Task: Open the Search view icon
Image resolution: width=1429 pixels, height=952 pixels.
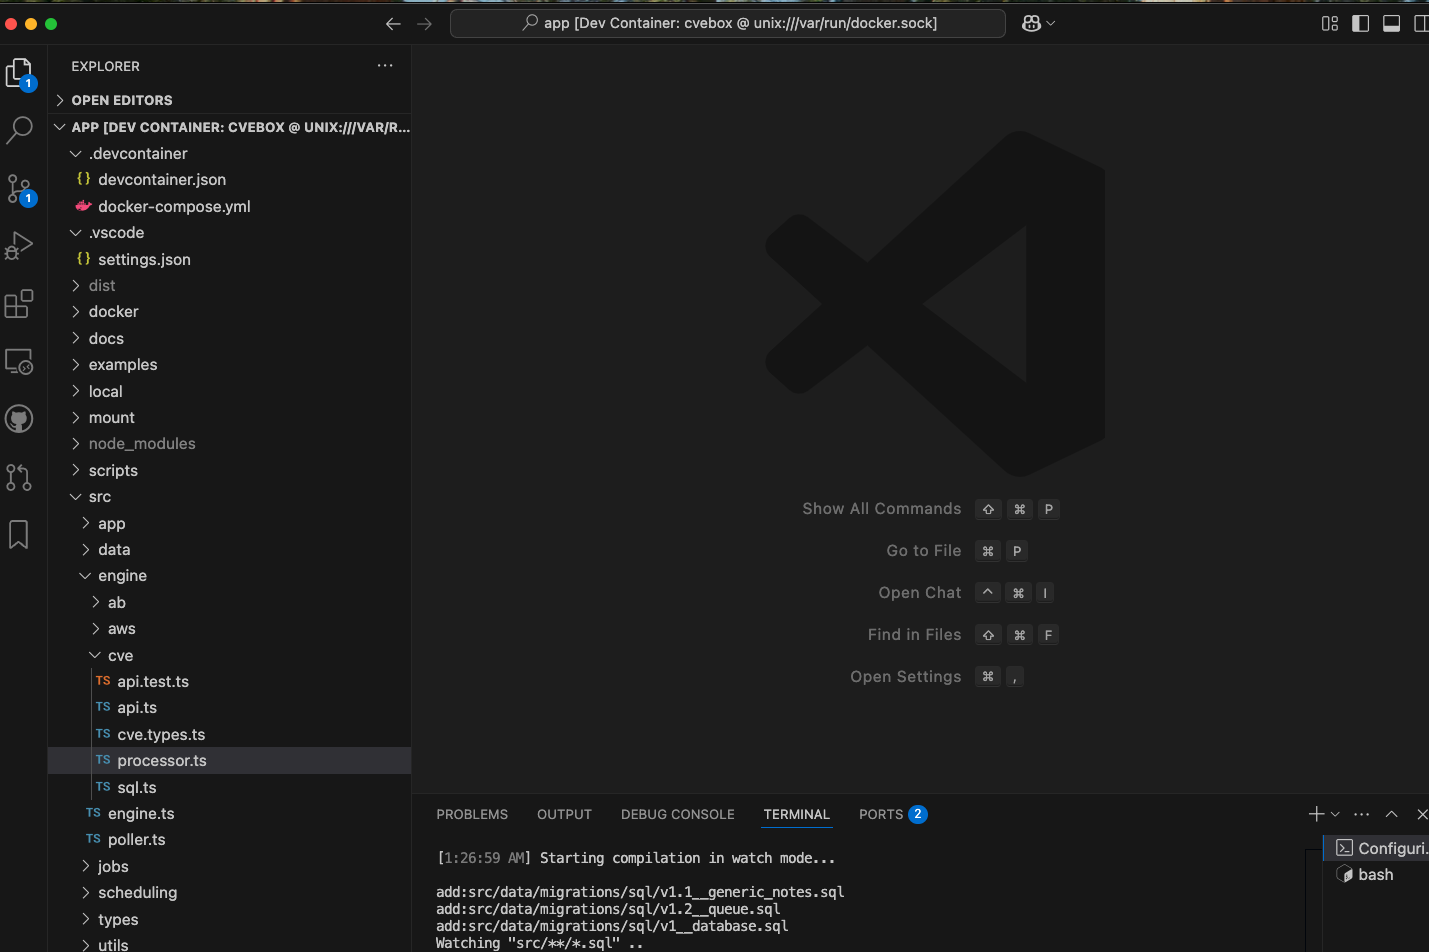Action: [19, 130]
